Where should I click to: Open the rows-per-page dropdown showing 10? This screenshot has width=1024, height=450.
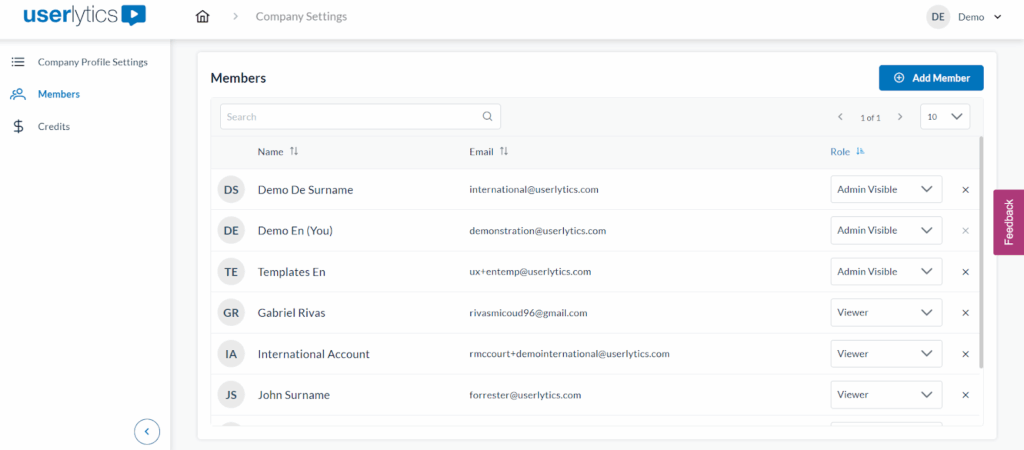[944, 117]
